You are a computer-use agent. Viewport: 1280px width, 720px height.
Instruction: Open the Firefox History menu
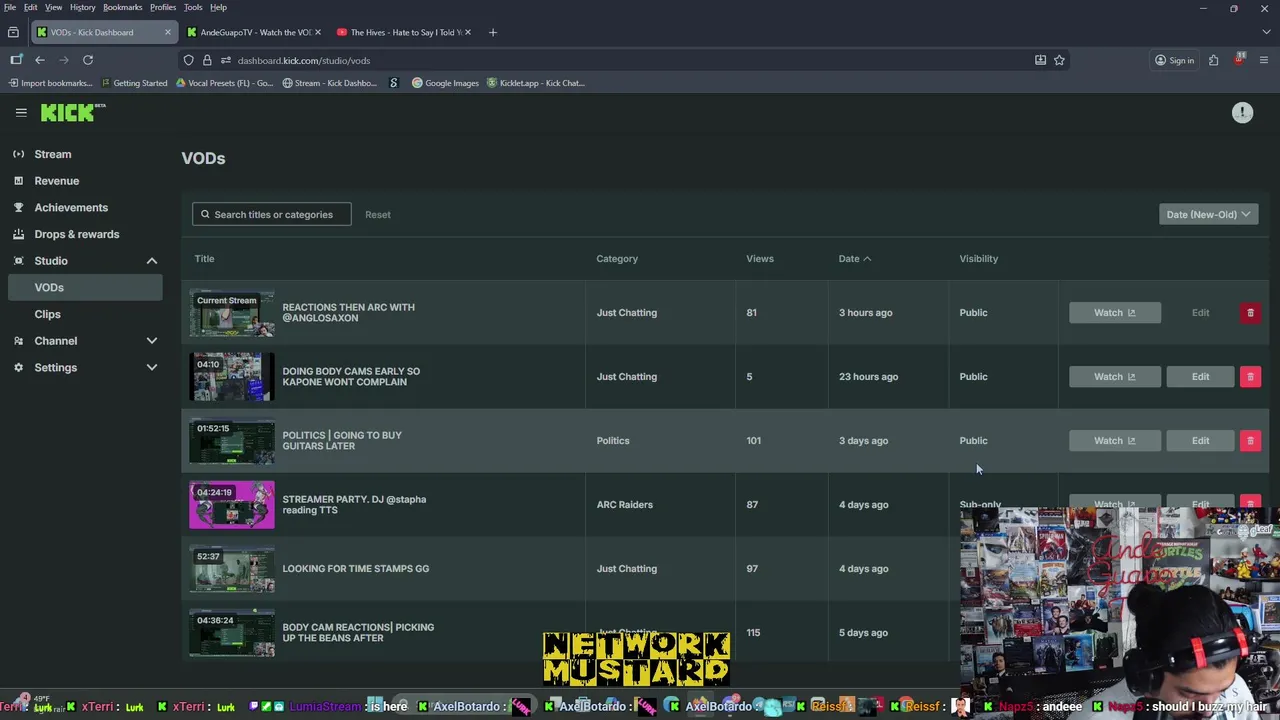pyautogui.click(x=82, y=7)
